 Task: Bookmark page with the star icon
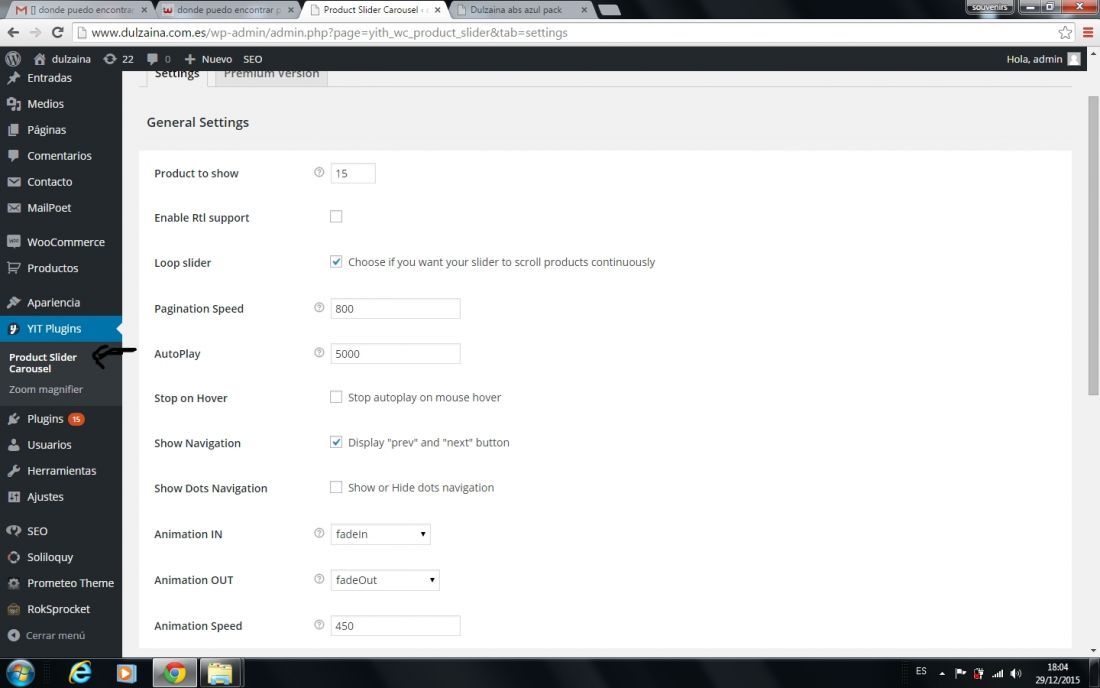point(1065,32)
